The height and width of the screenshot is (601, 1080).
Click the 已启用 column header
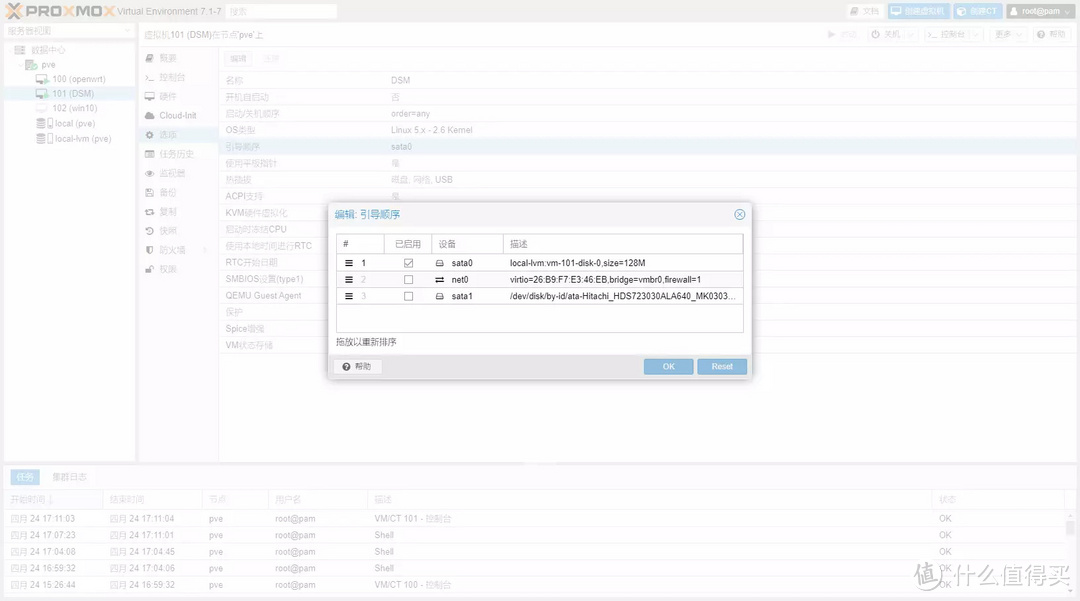tap(408, 244)
